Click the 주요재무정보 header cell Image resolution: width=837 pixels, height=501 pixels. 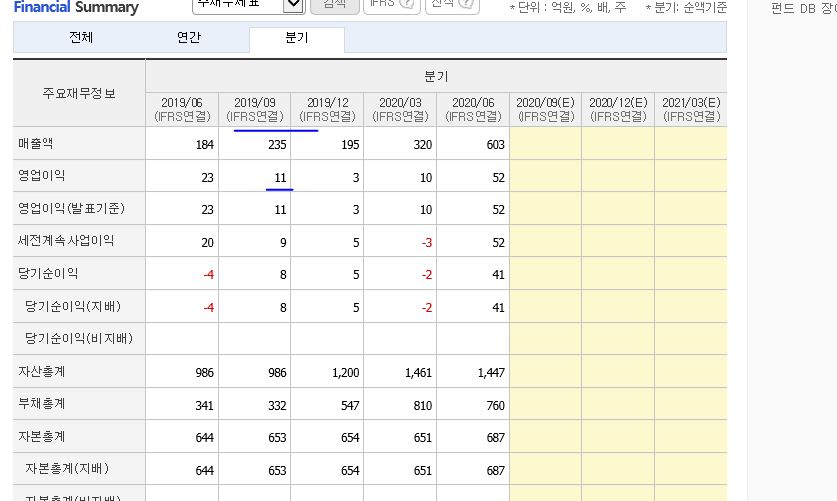pos(79,93)
